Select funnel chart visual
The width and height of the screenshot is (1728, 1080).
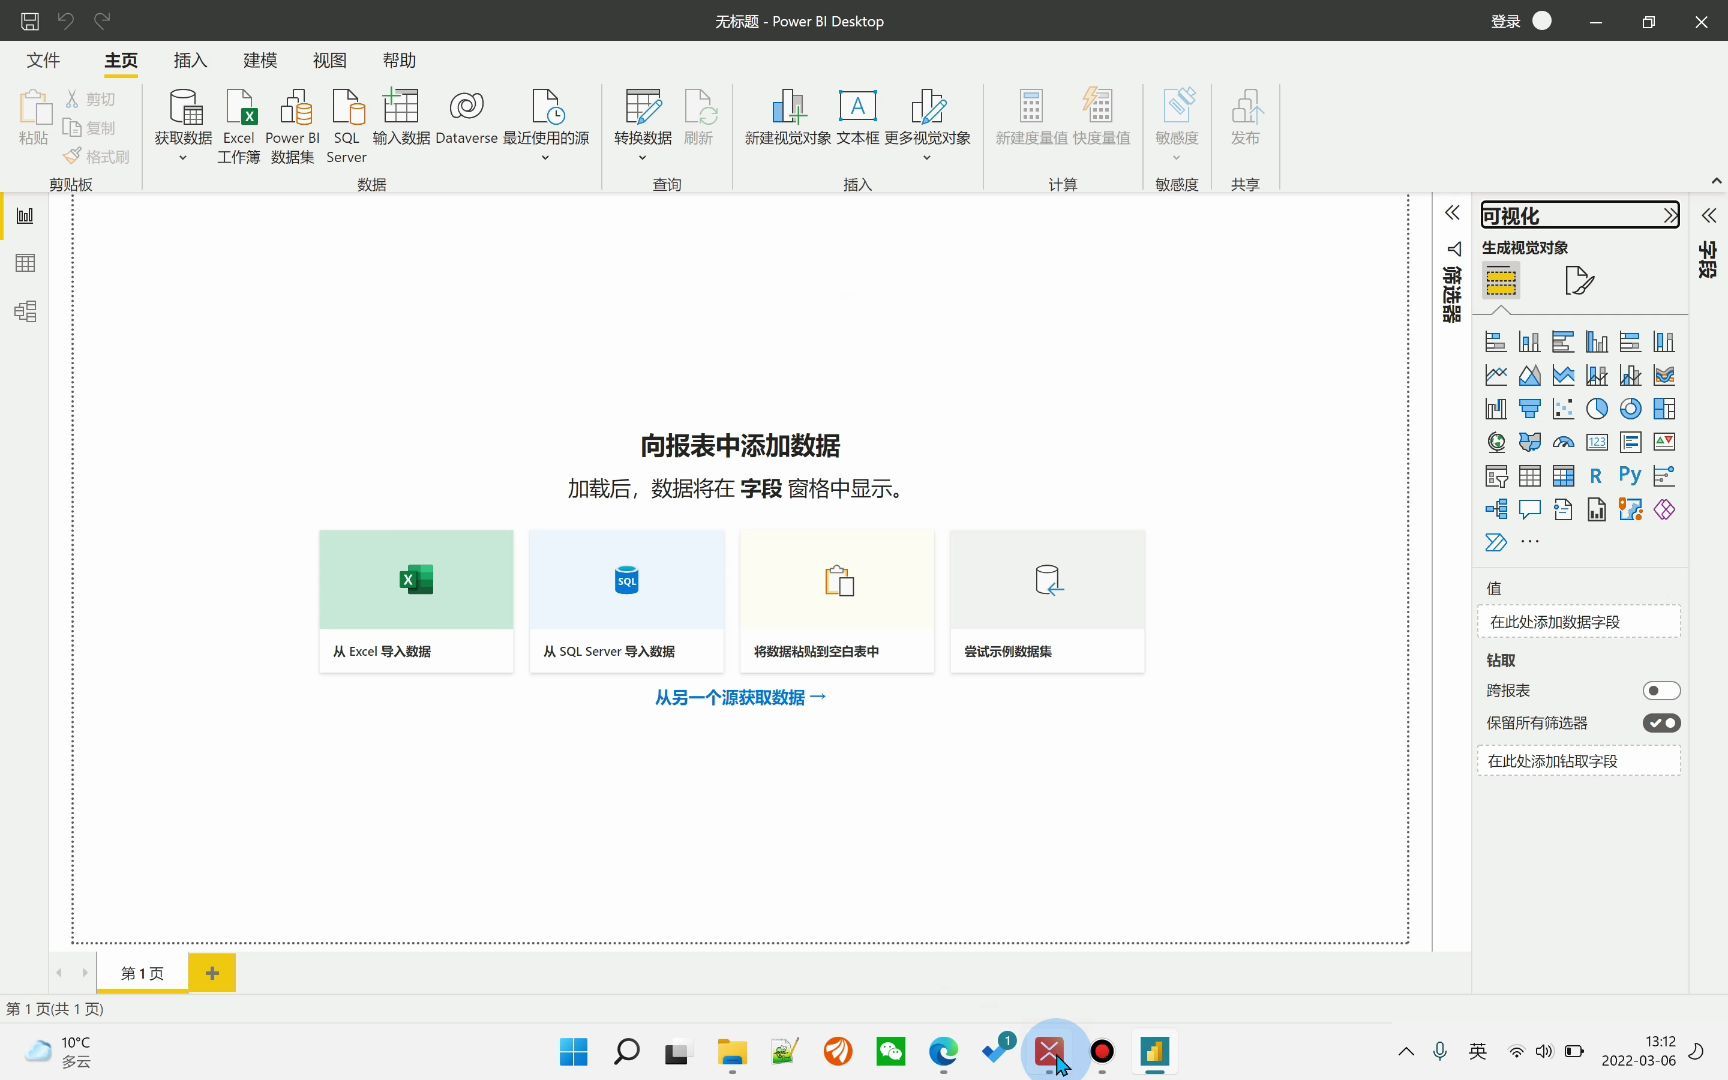(x=1530, y=408)
